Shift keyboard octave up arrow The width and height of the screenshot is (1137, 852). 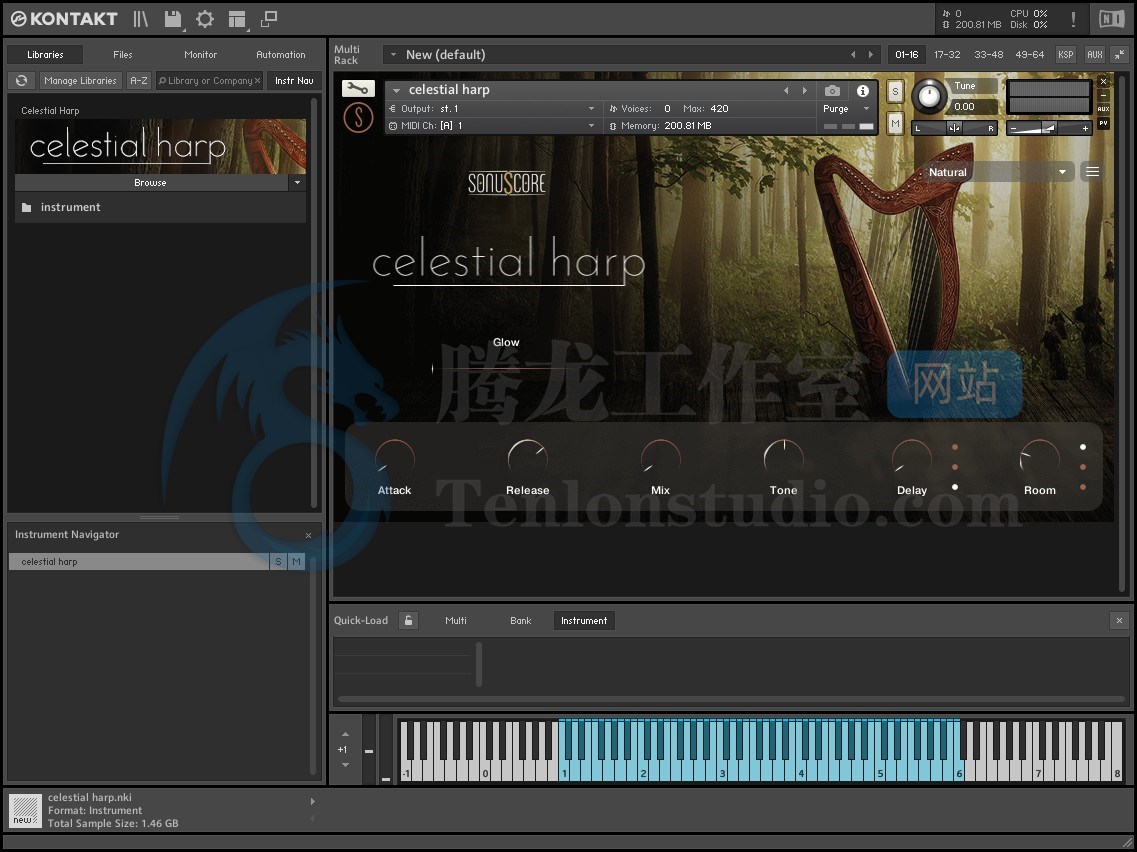coord(345,734)
